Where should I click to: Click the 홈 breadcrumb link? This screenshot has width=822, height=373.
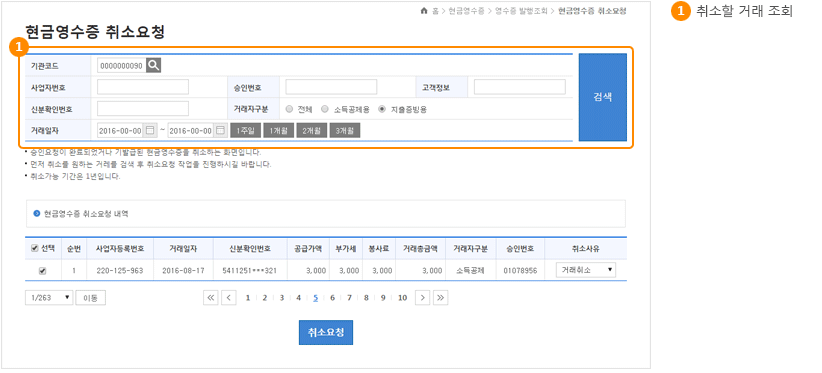coord(435,11)
